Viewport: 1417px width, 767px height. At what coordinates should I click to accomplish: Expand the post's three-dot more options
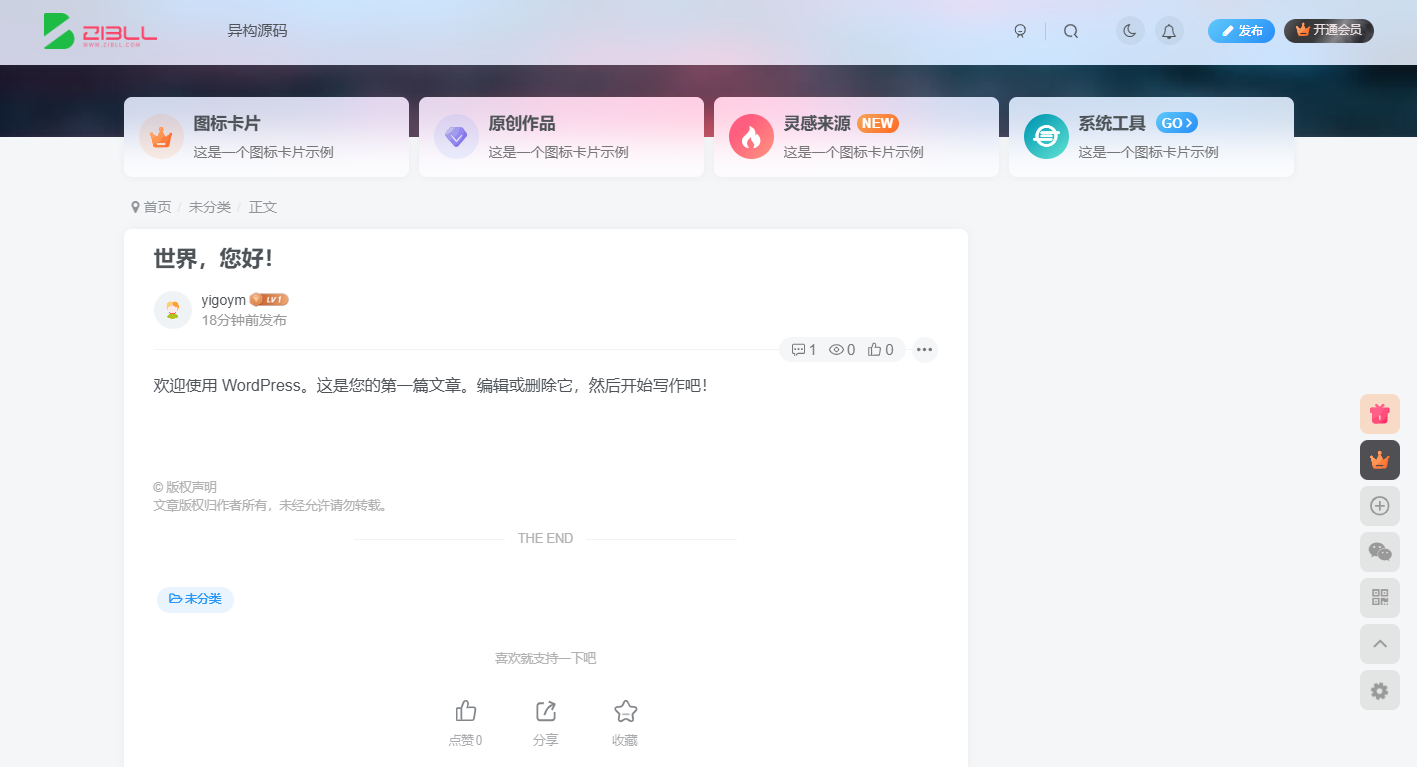coord(924,349)
